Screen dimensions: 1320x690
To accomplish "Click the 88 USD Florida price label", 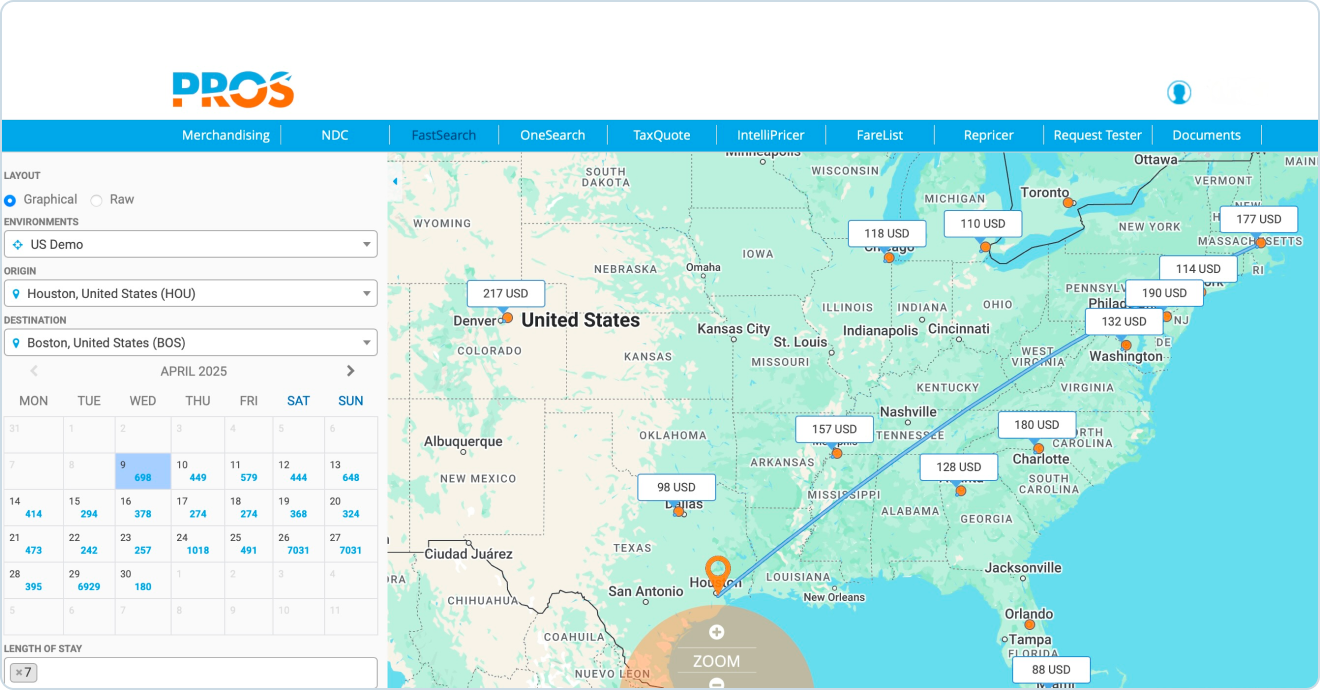I will pos(1051,669).
